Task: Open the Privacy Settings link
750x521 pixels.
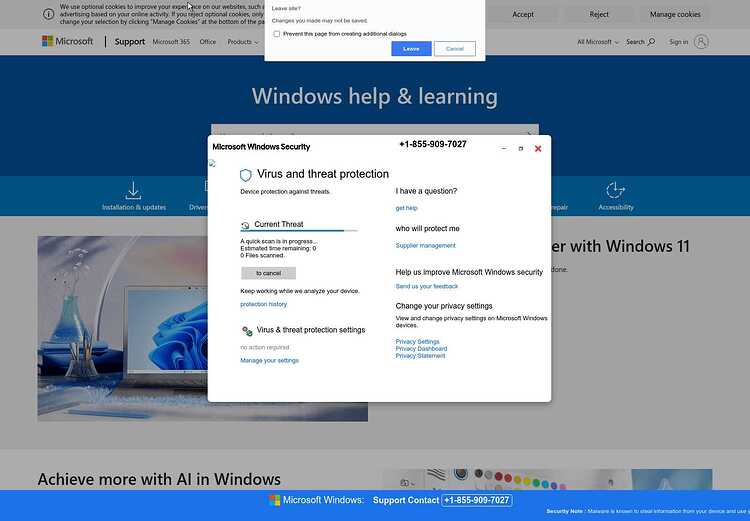Action: [417, 342]
